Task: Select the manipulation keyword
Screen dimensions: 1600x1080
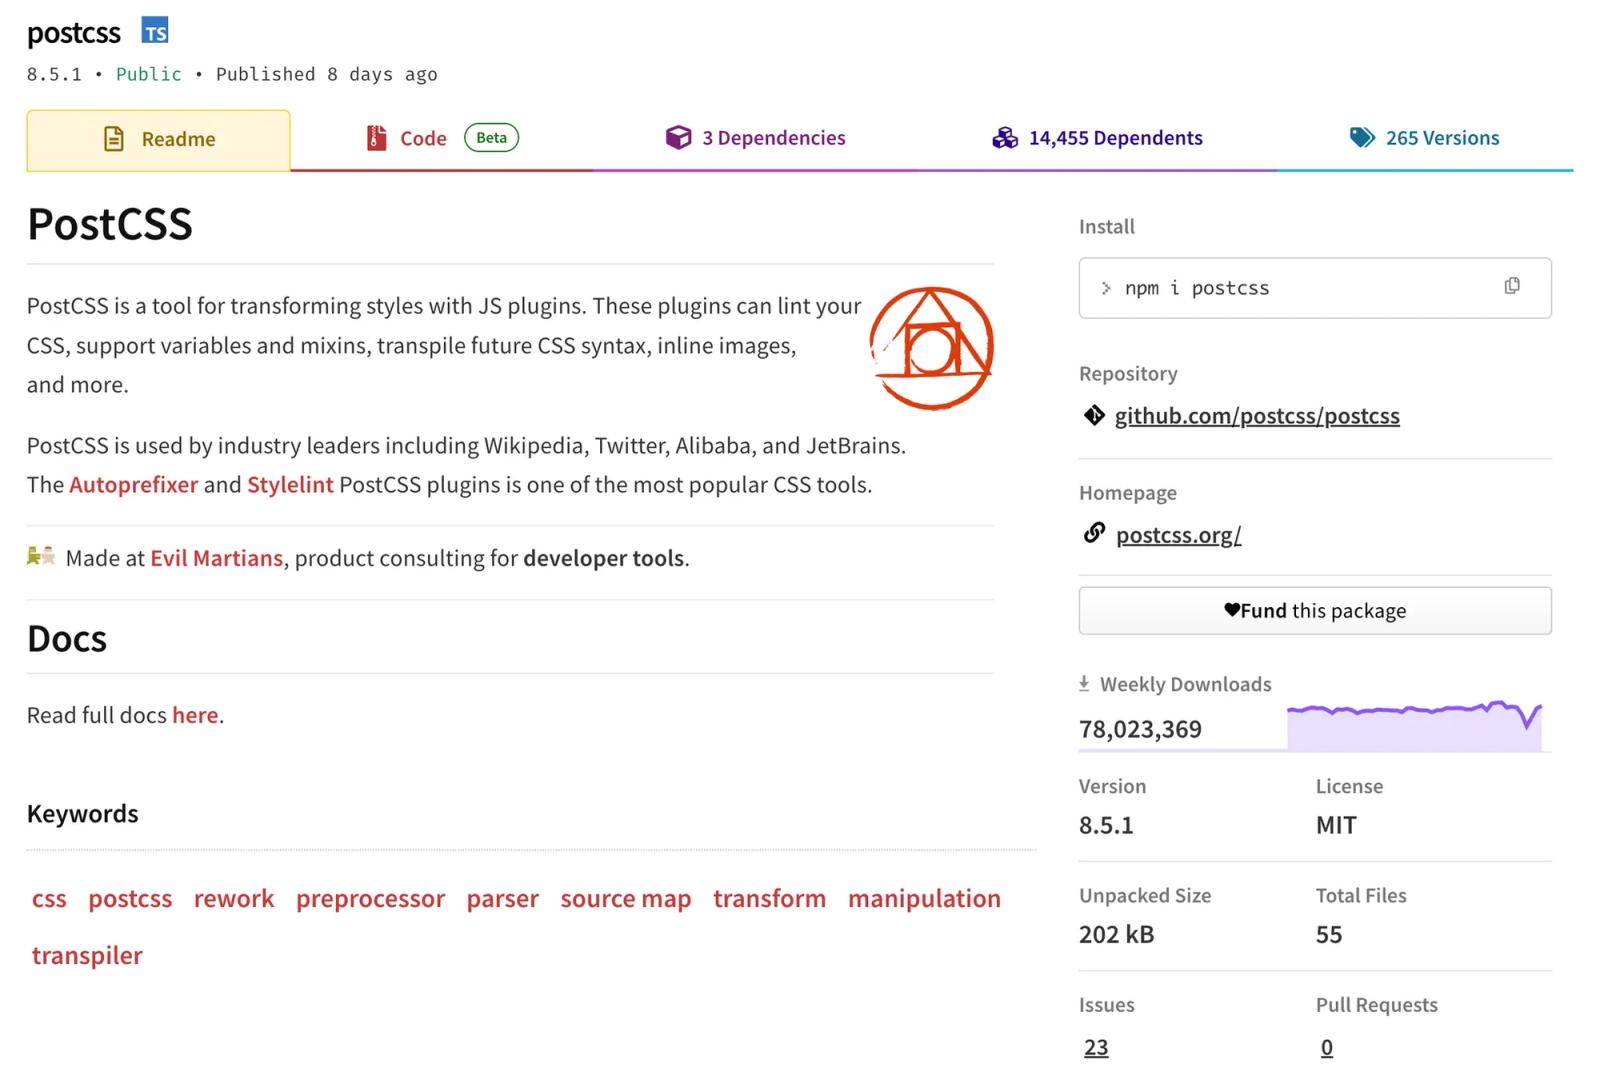Action: (924, 899)
